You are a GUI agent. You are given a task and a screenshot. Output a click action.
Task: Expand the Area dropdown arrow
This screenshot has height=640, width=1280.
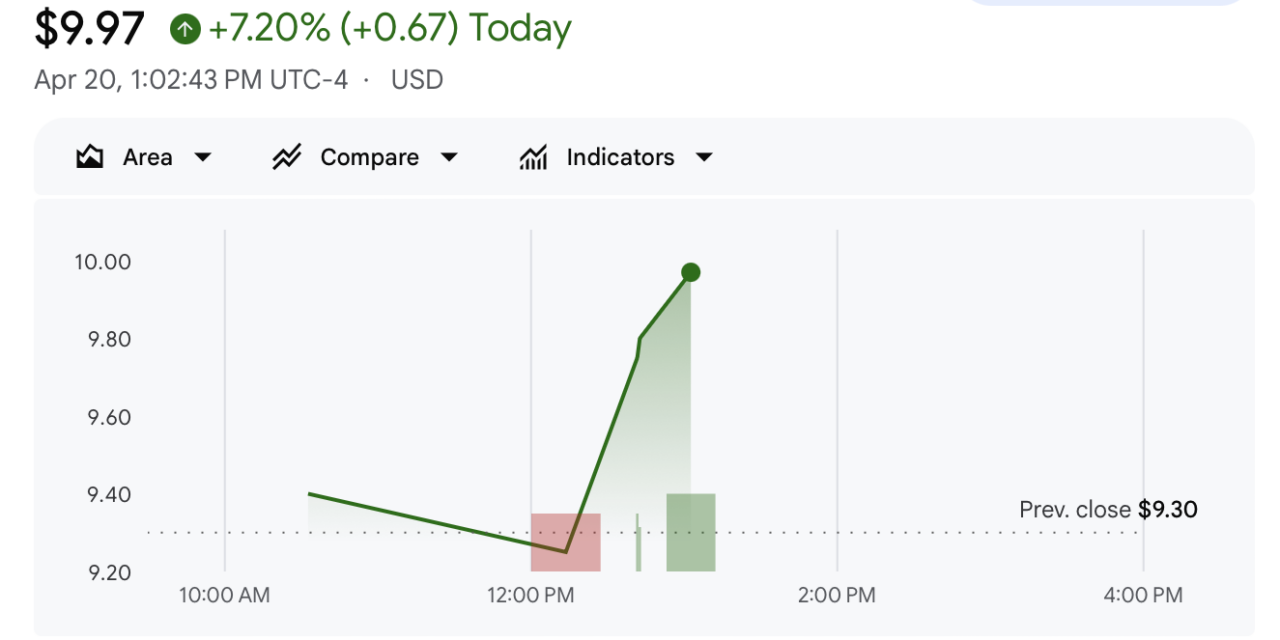click(203, 157)
